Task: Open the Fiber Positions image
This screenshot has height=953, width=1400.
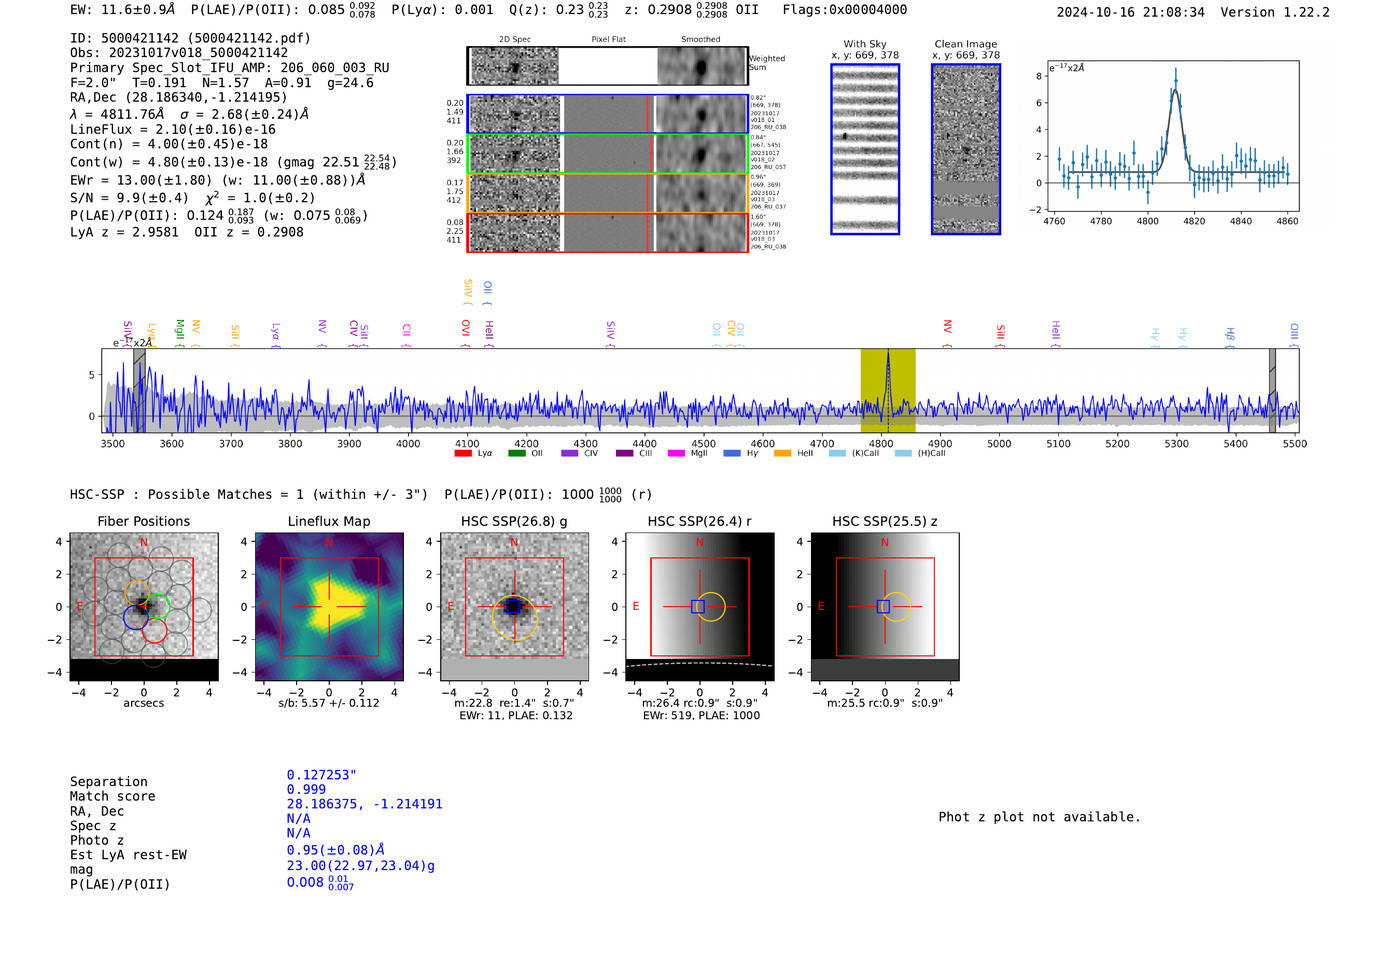Action: (x=144, y=607)
